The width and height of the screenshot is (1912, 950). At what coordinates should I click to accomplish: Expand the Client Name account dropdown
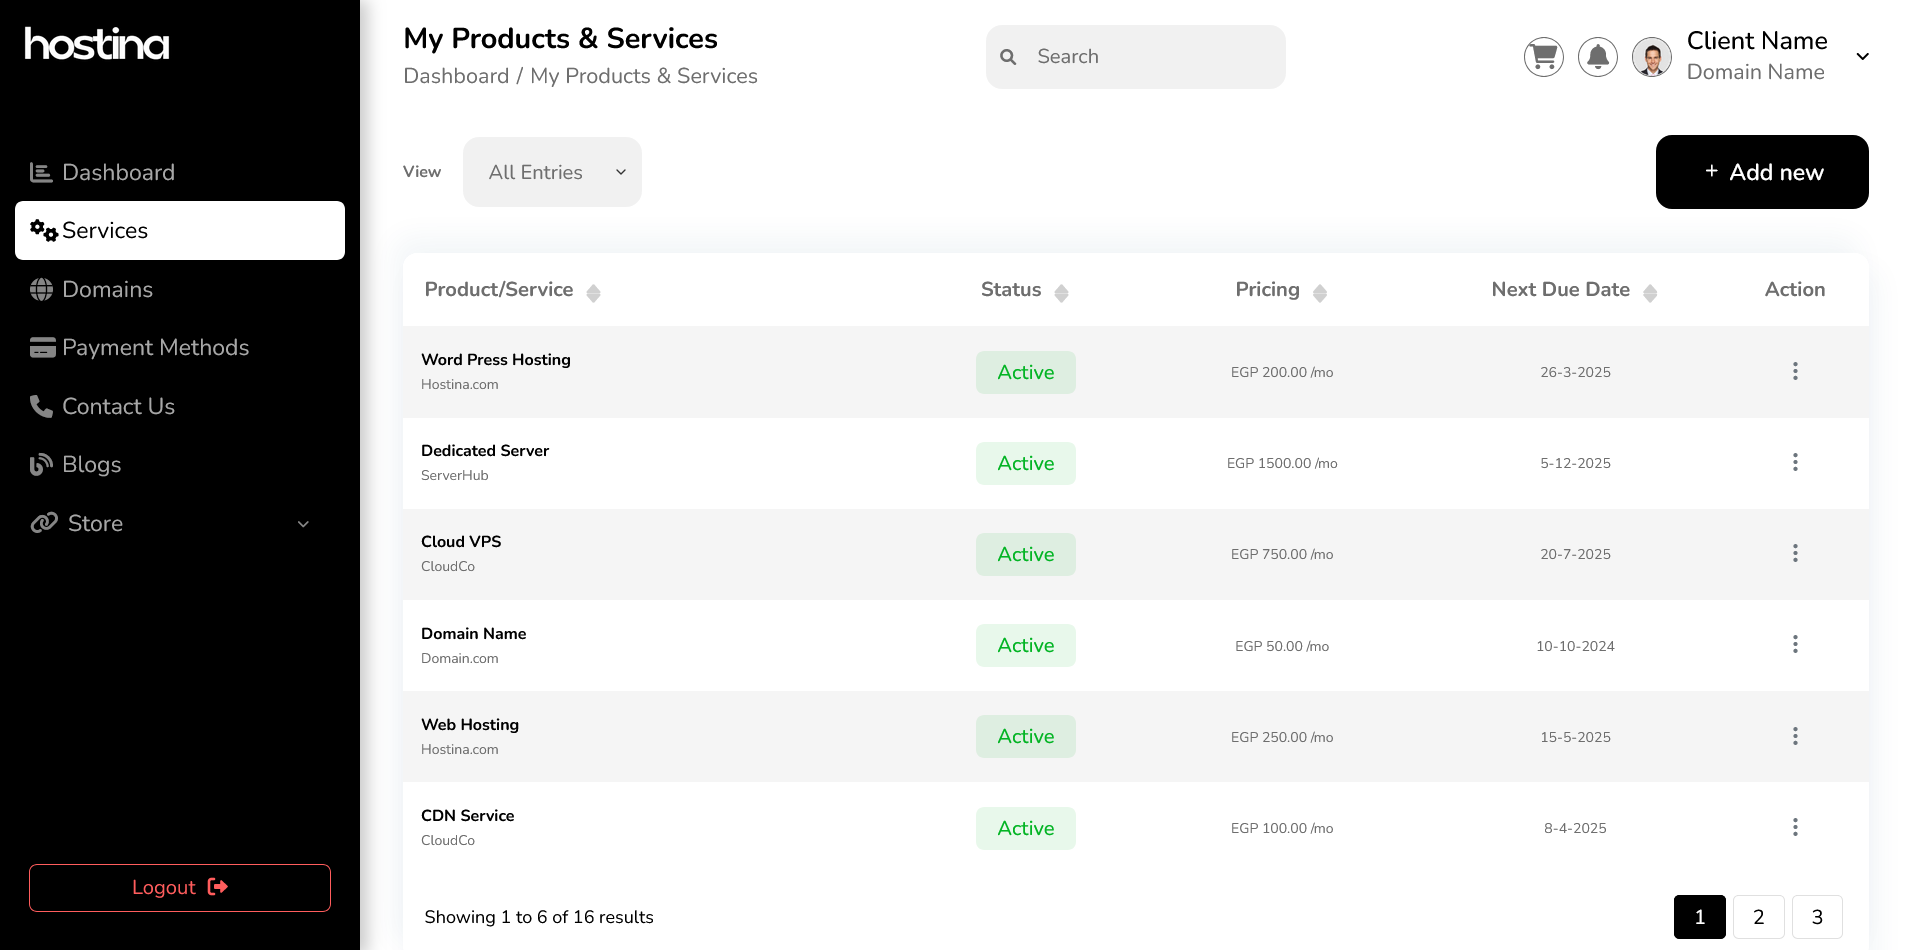click(x=1862, y=57)
